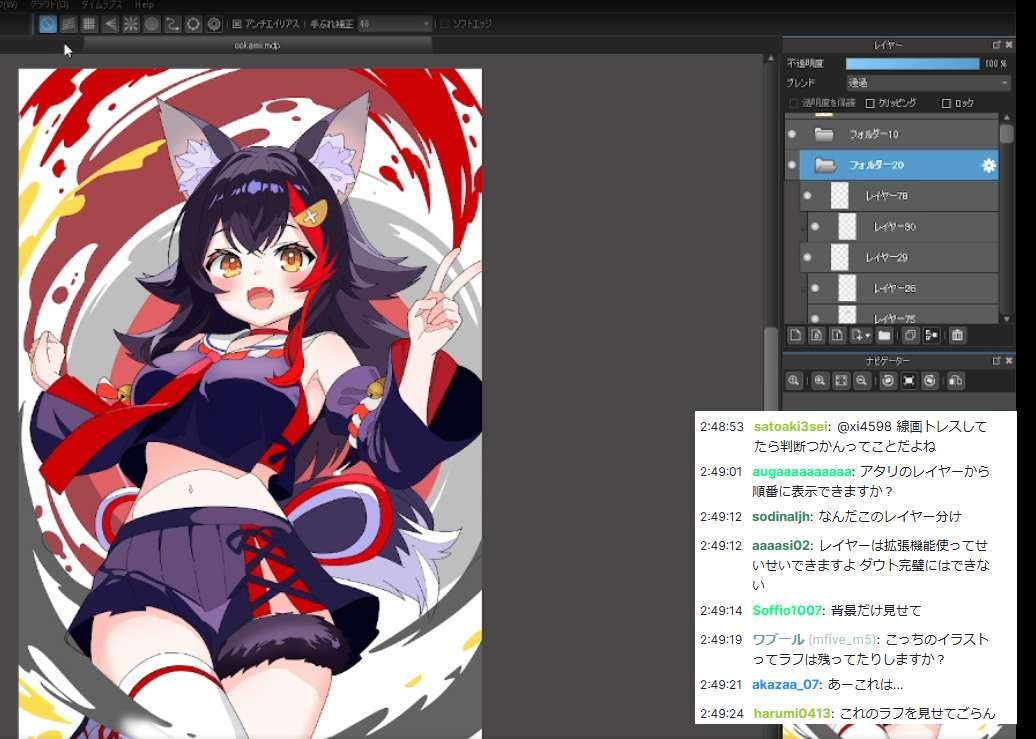Click layer list scrollbar down arrow
This screenshot has height=739, width=1036.
click(1006, 319)
